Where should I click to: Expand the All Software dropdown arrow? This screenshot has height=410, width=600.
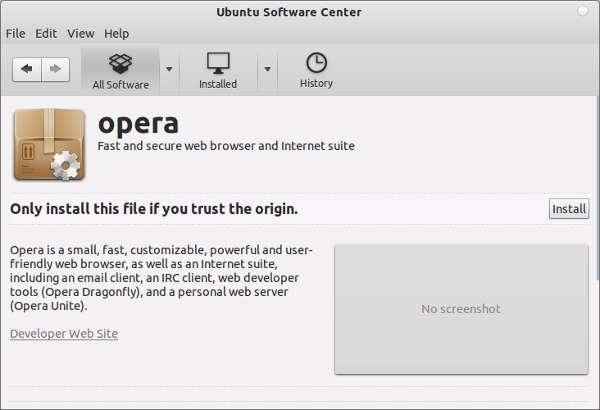pyautogui.click(x=169, y=70)
